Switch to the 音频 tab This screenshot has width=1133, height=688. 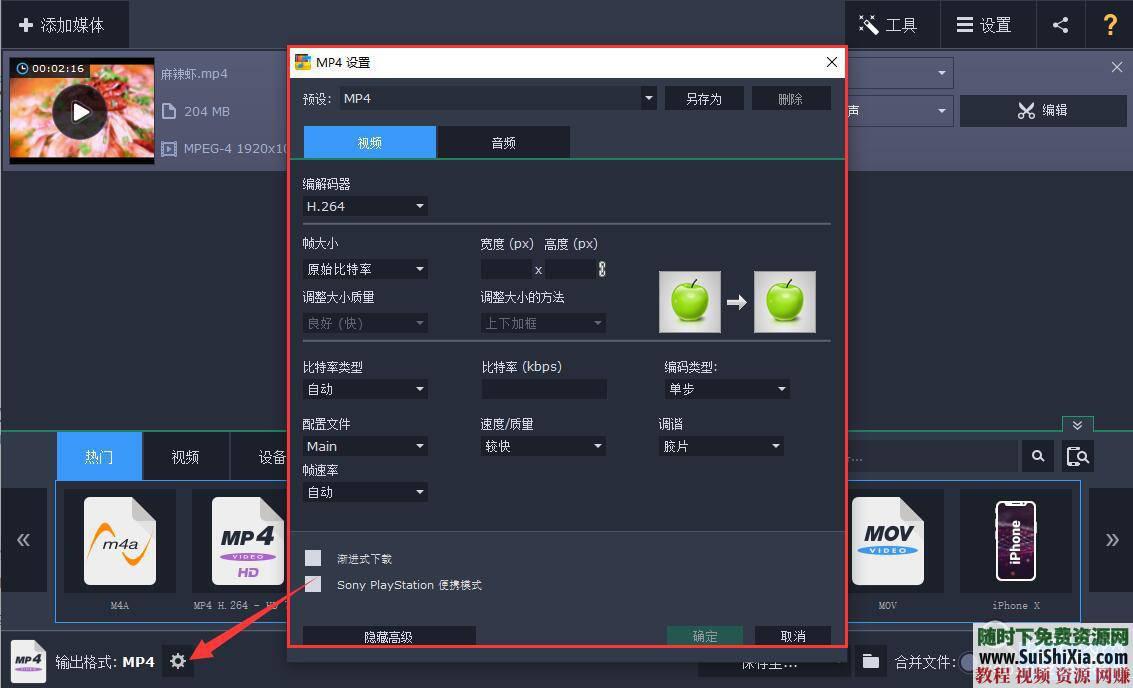coord(503,142)
